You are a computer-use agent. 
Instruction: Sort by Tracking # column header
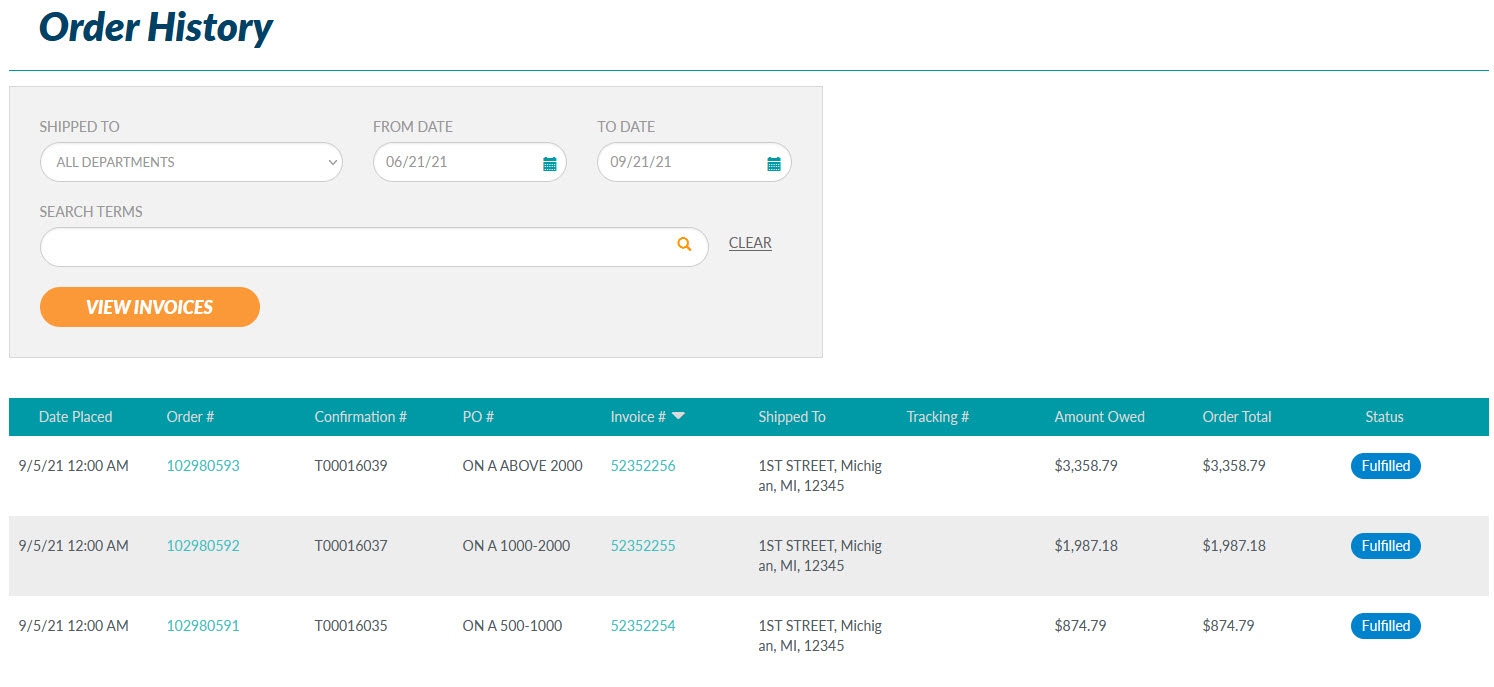[938, 417]
